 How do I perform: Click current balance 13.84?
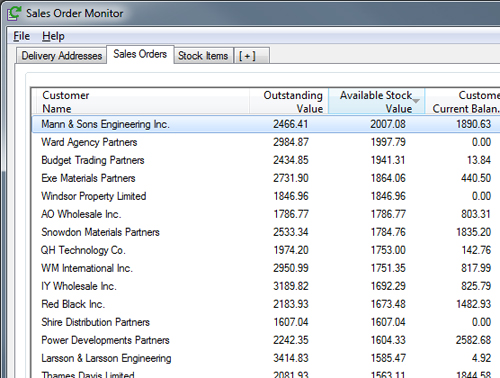tap(479, 160)
